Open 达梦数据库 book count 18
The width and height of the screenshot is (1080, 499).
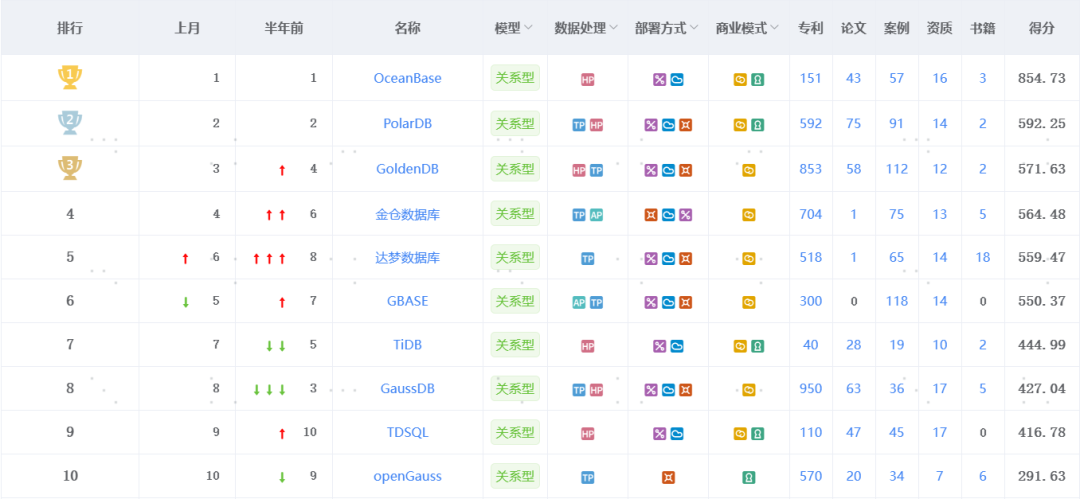983,258
